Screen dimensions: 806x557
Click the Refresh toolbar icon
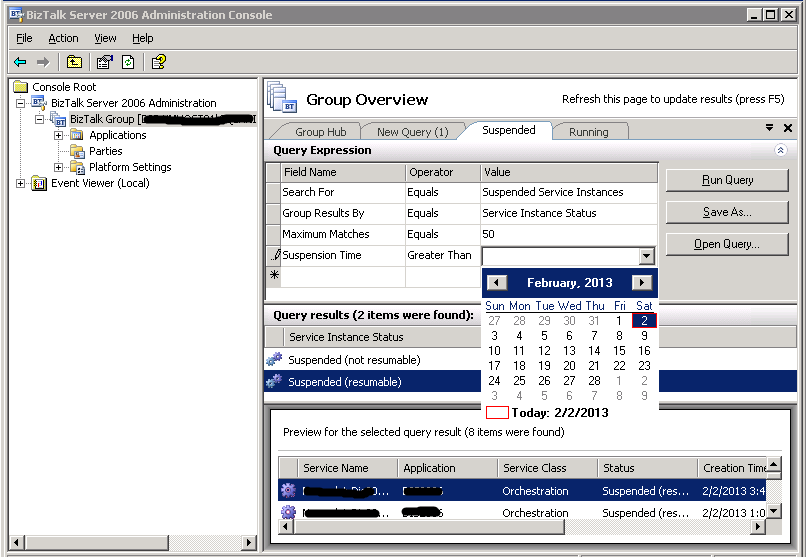(x=128, y=62)
